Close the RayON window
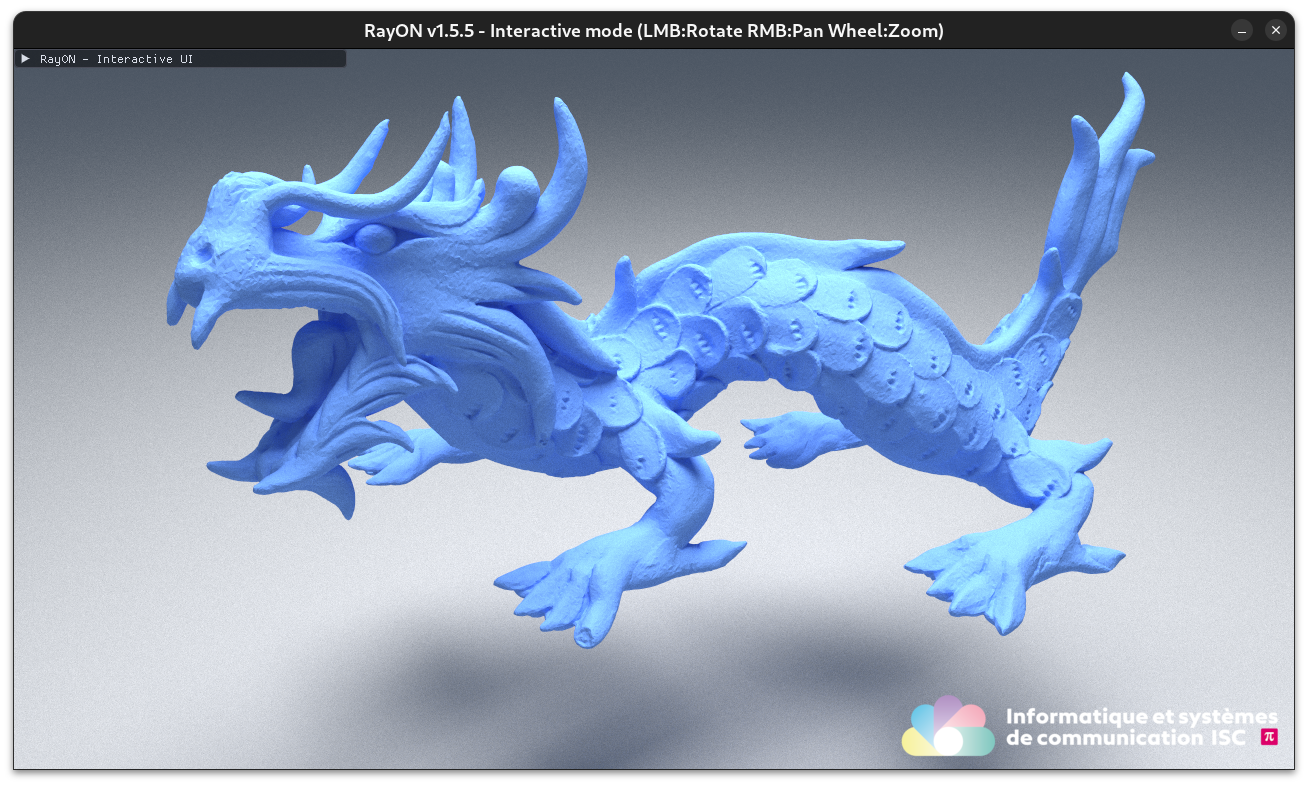Viewport: 1308px width, 786px height. pos(1275,31)
